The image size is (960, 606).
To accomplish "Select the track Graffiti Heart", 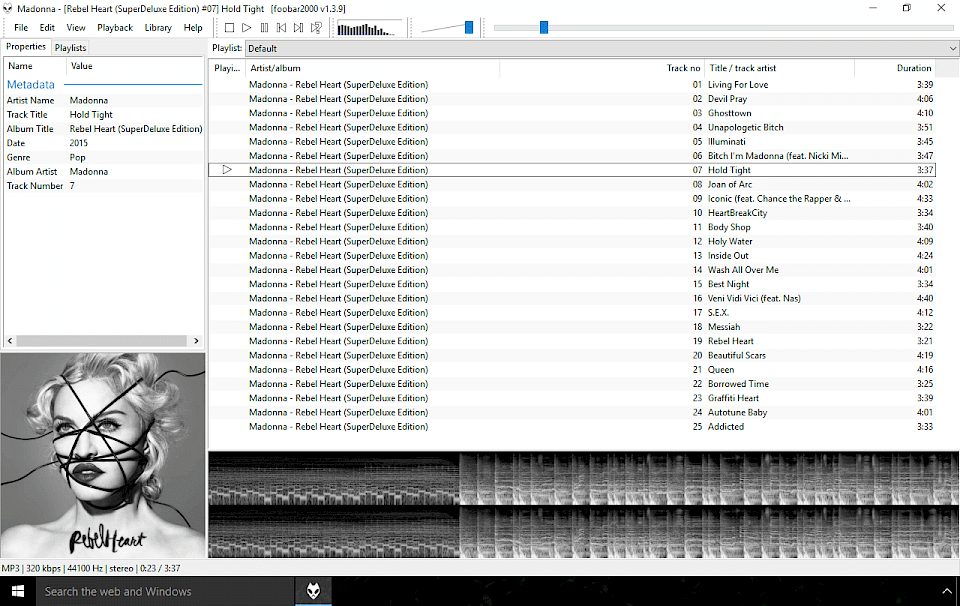I will tap(572, 398).
